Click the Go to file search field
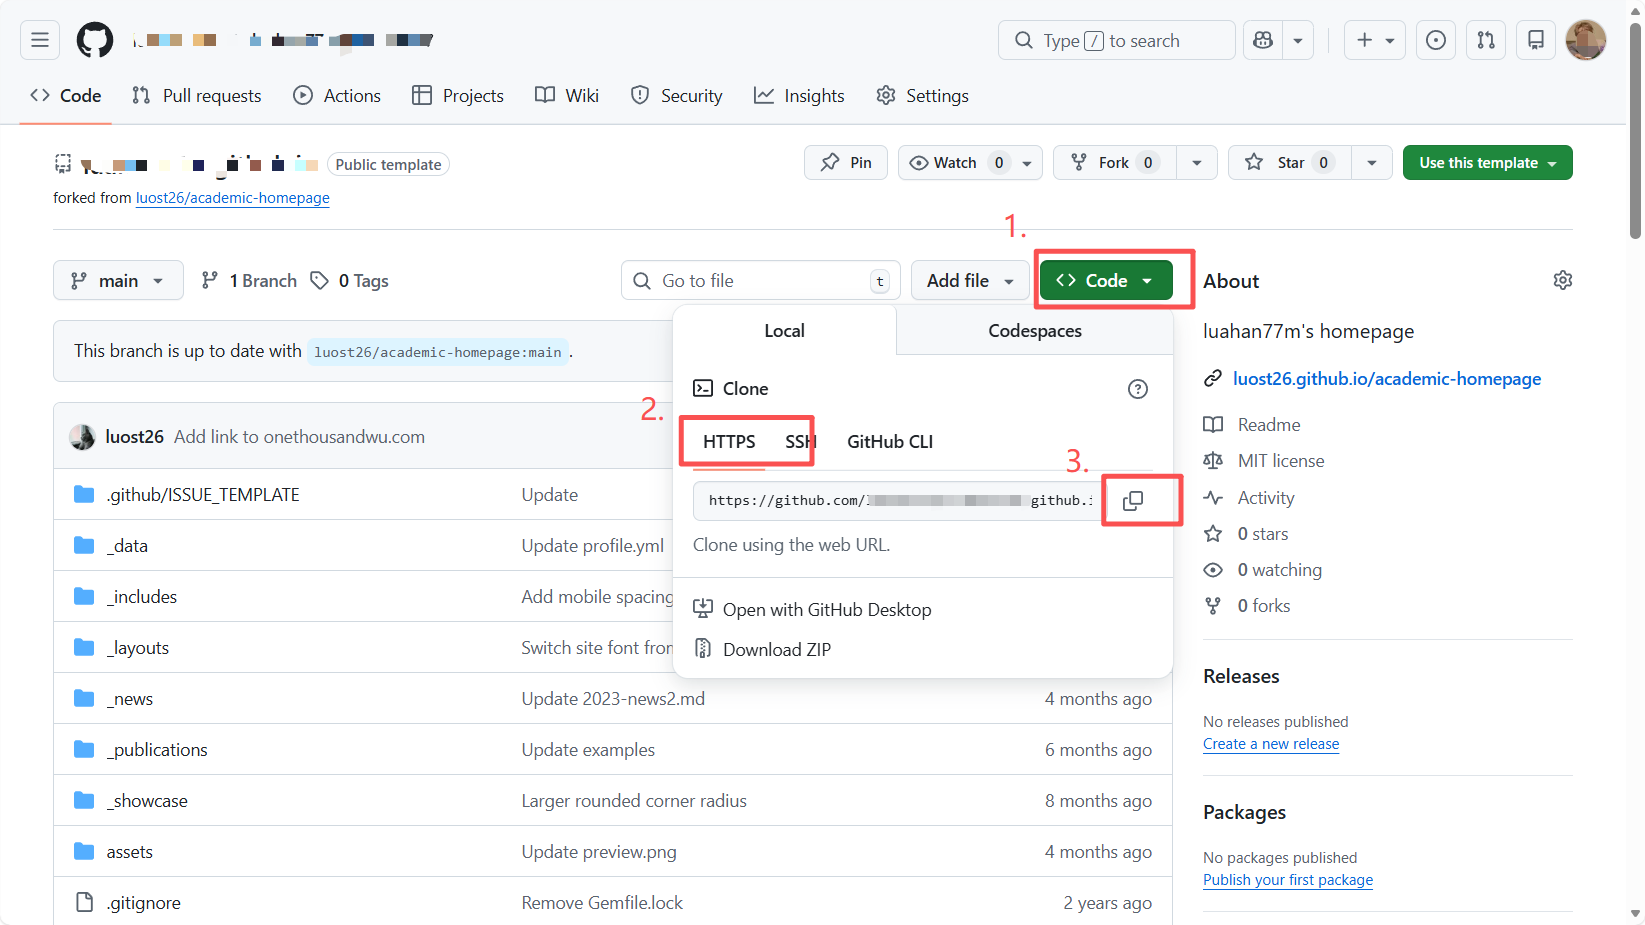This screenshot has height=925, width=1645. coord(760,281)
